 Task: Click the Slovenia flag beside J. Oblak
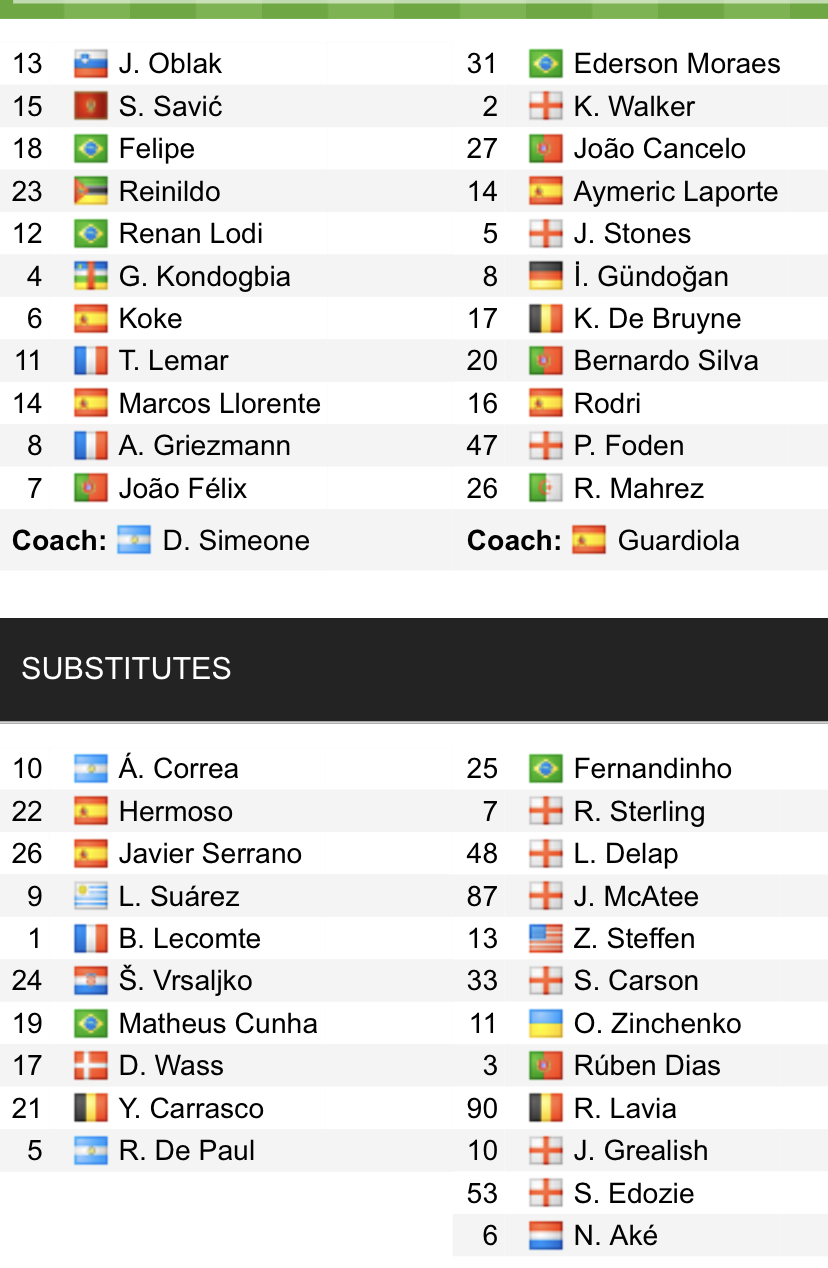(x=90, y=64)
